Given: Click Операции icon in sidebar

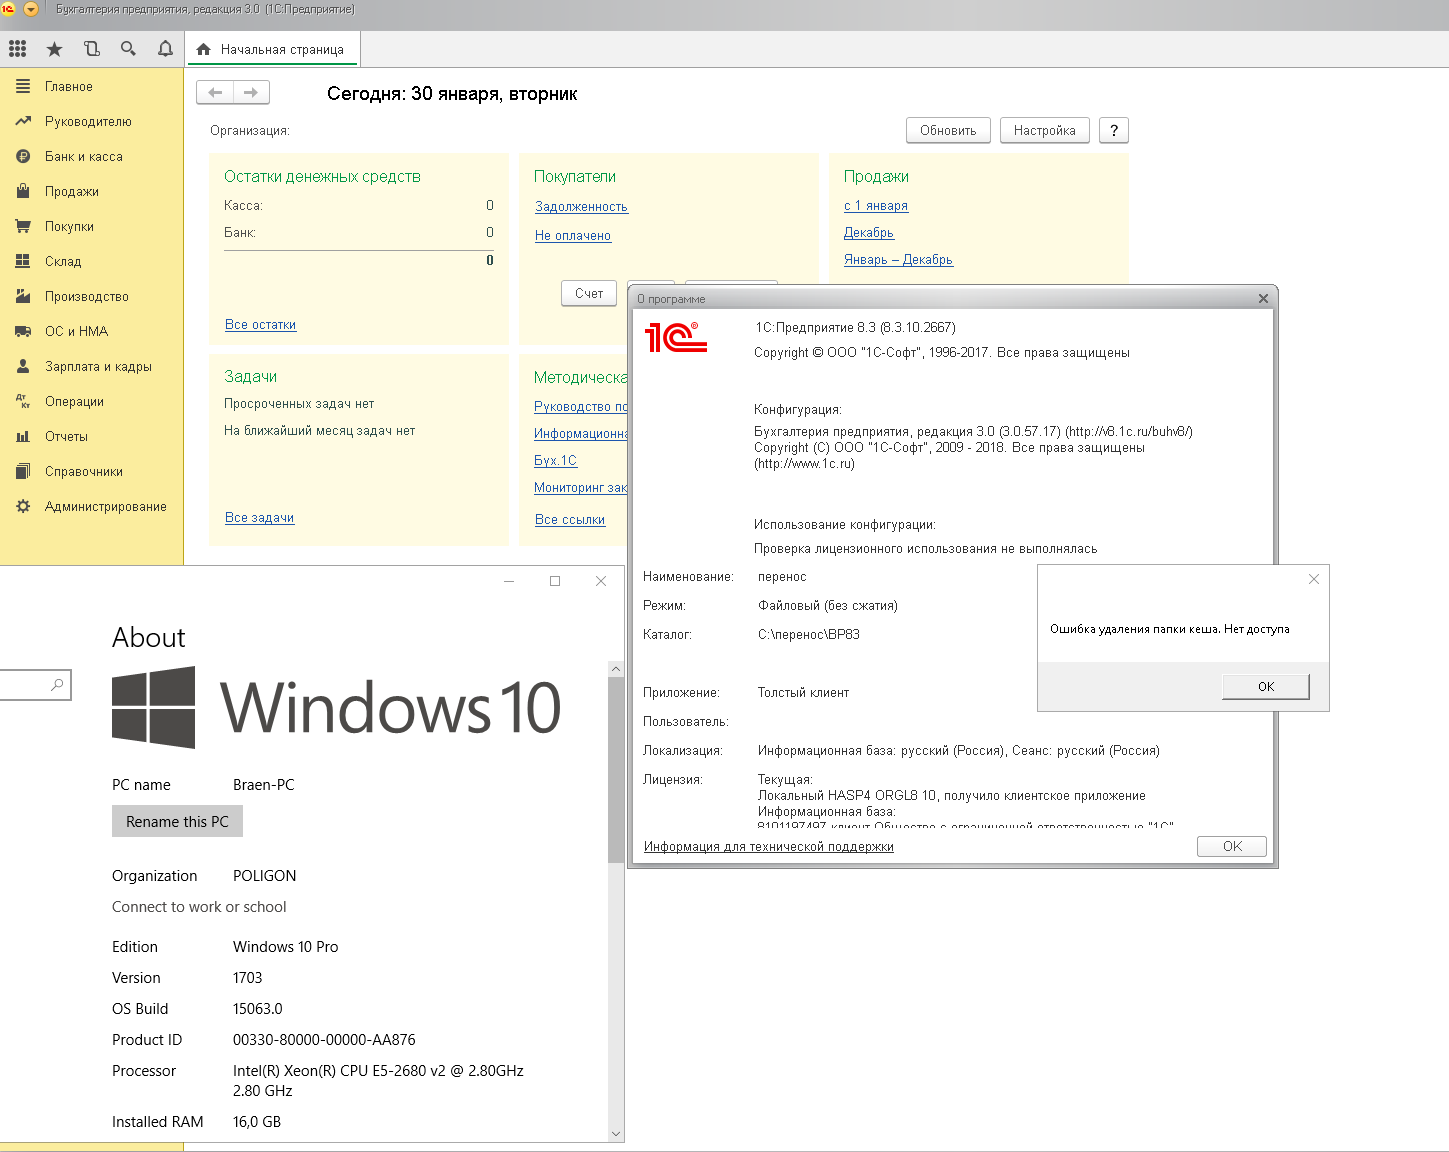Looking at the screenshot, I should tap(23, 401).
